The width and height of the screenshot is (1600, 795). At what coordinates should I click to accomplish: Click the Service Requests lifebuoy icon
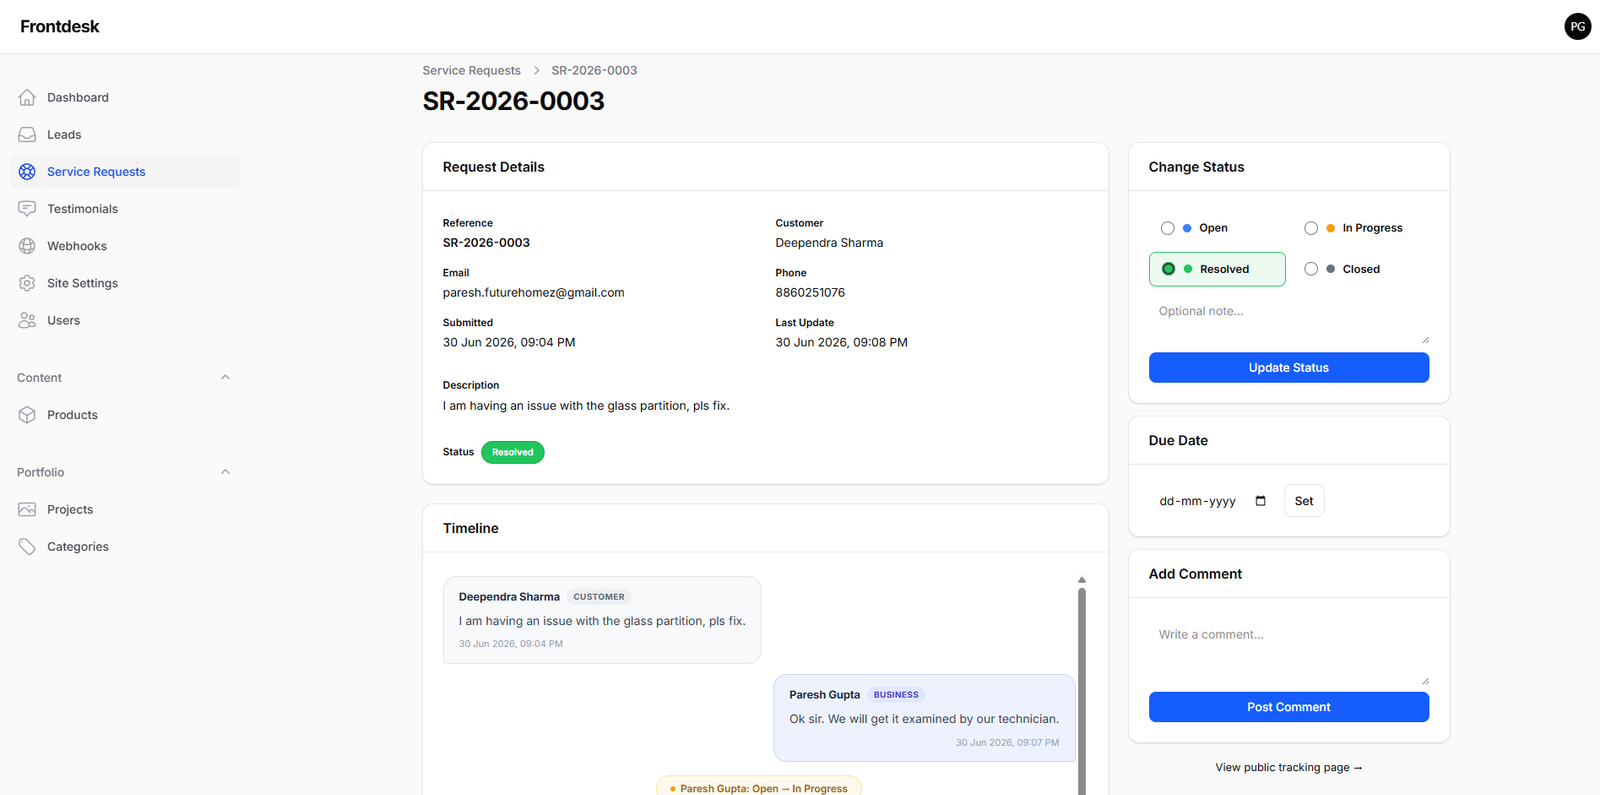tap(27, 172)
